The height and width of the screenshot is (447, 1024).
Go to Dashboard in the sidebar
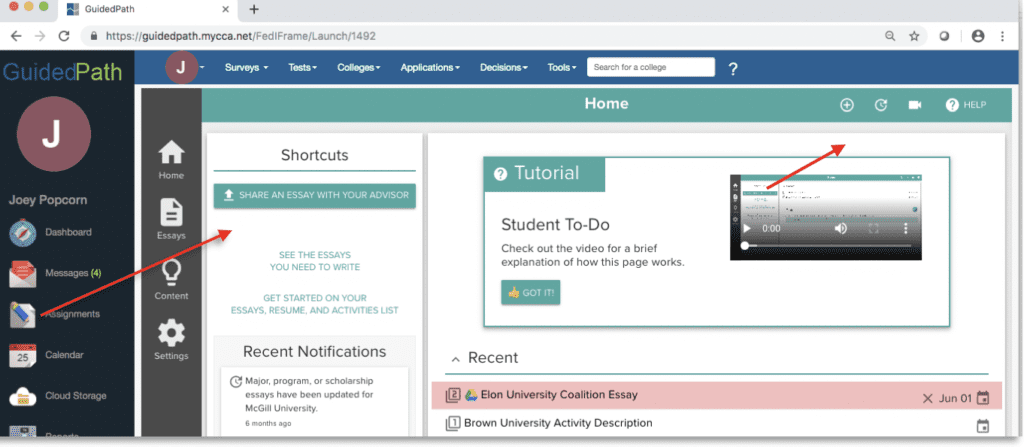(x=67, y=232)
